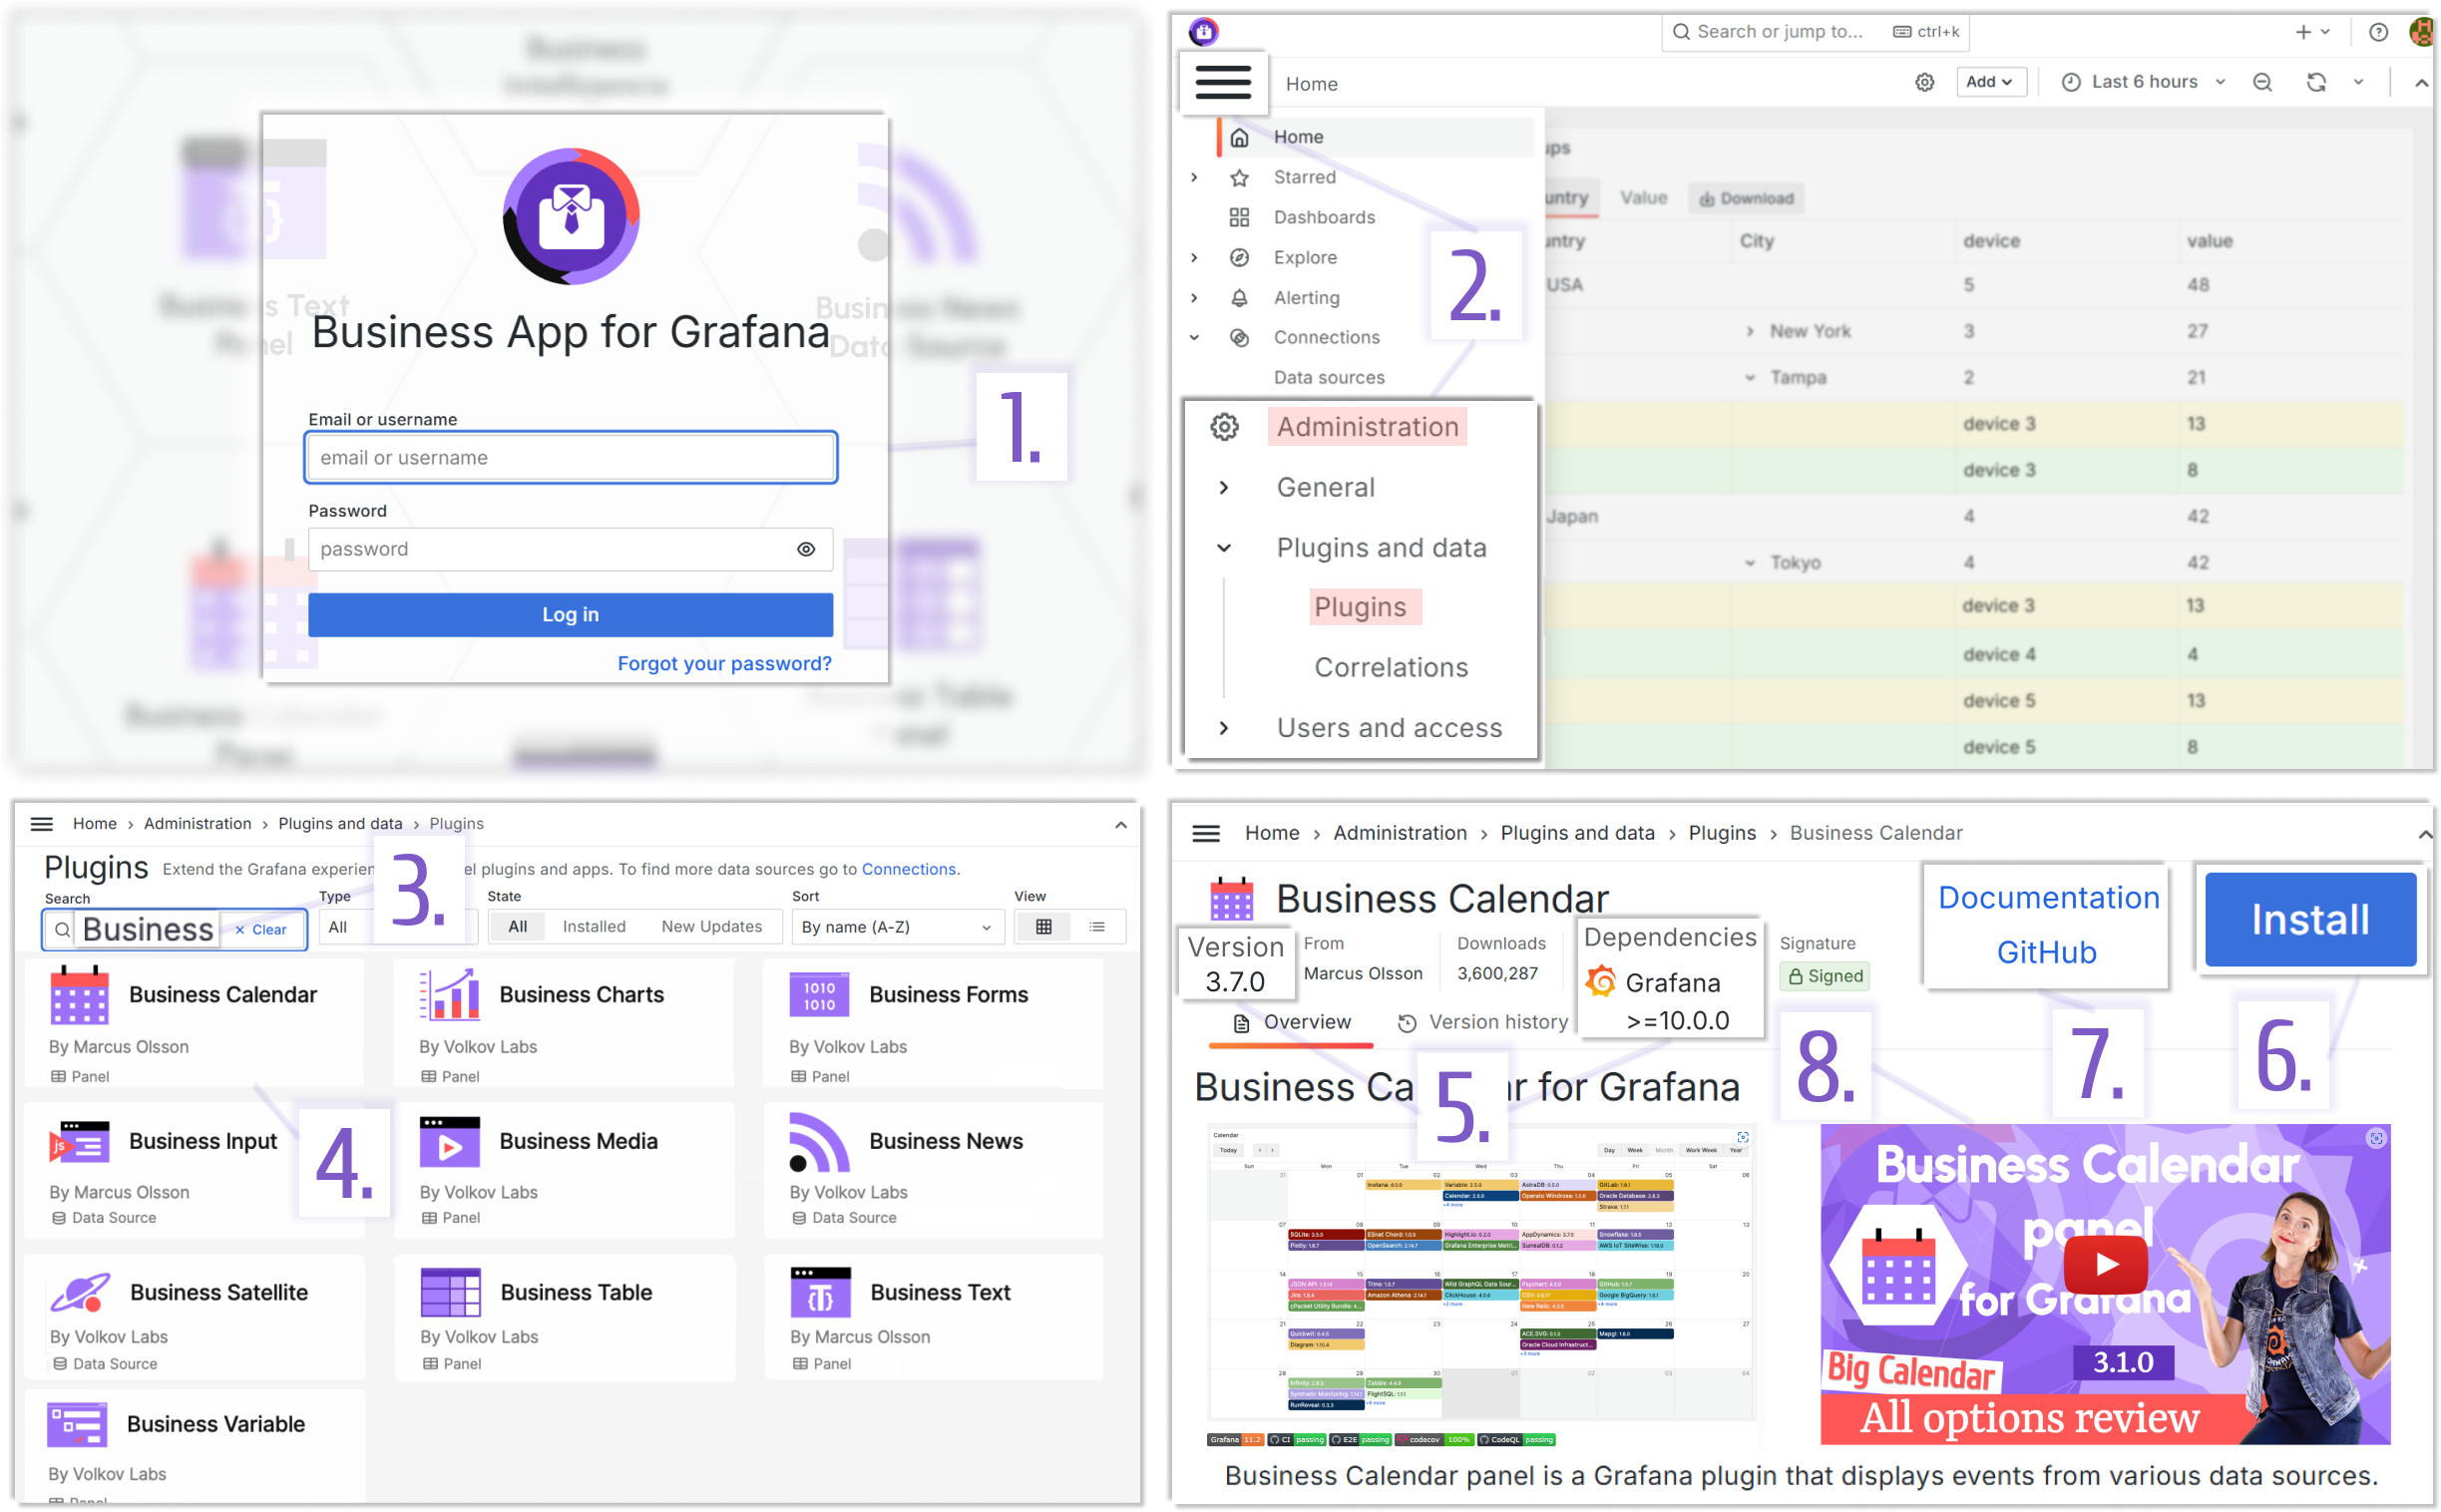
Task: Open the Business Text plugin card
Action: tap(933, 1318)
